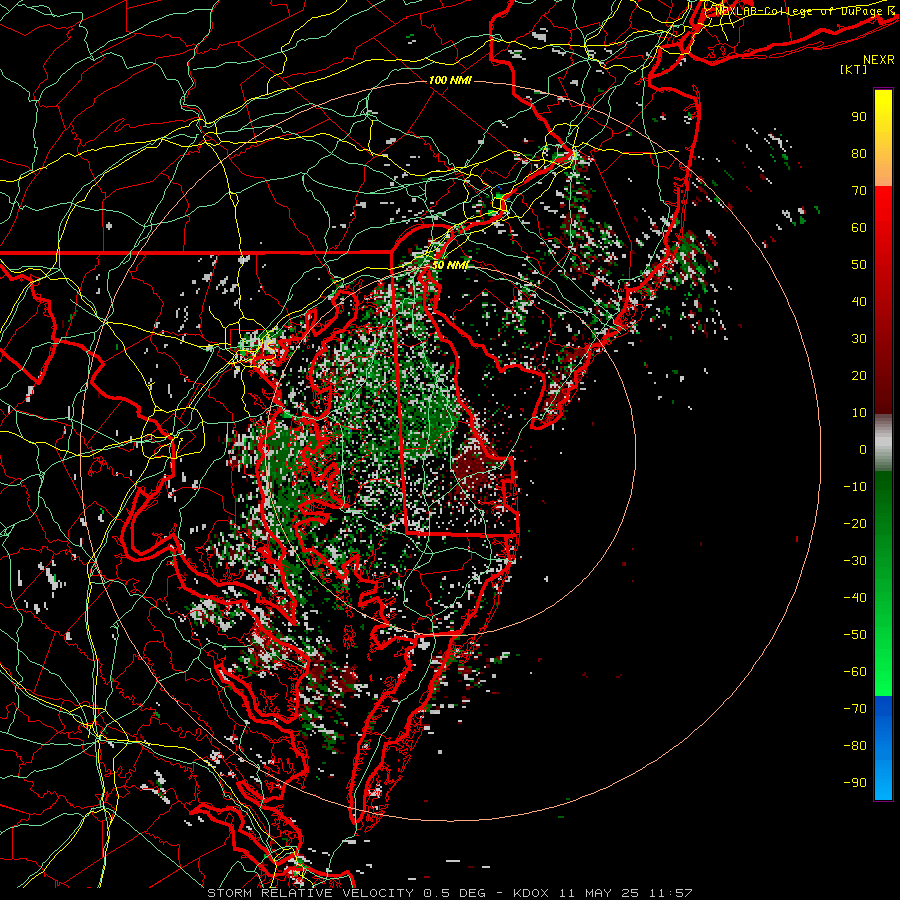The image size is (900, 900).
Task: Pick the green segment of the color bar
Action: click(x=883, y=583)
